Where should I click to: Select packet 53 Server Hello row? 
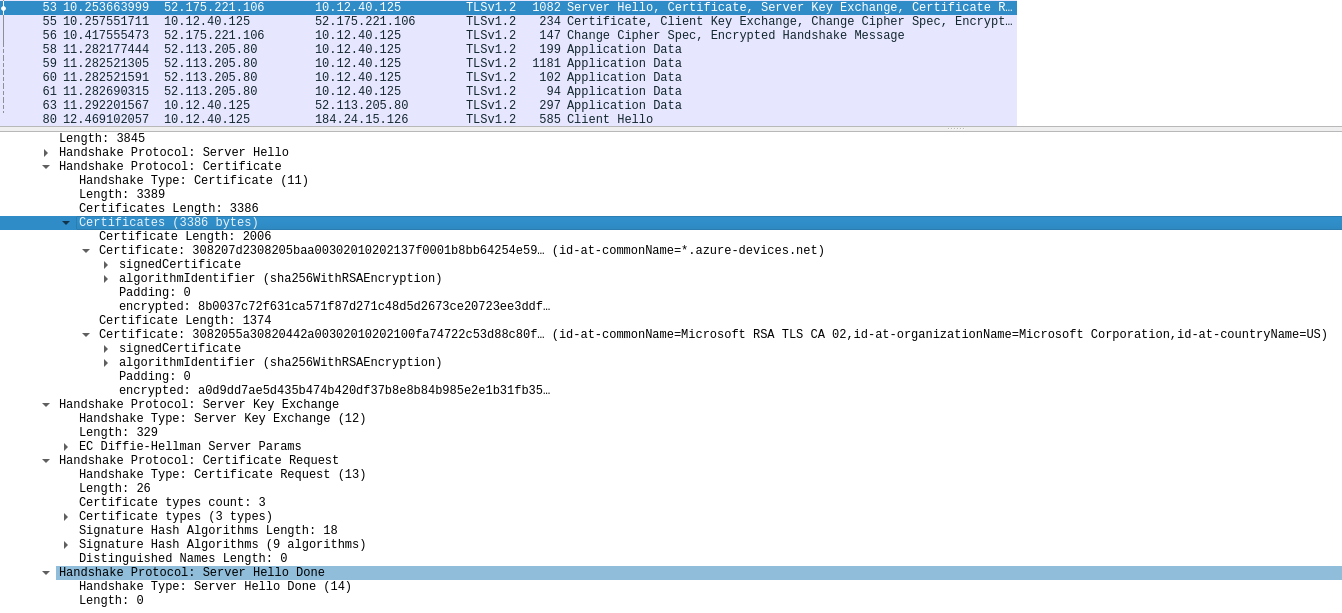click(508, 8)
